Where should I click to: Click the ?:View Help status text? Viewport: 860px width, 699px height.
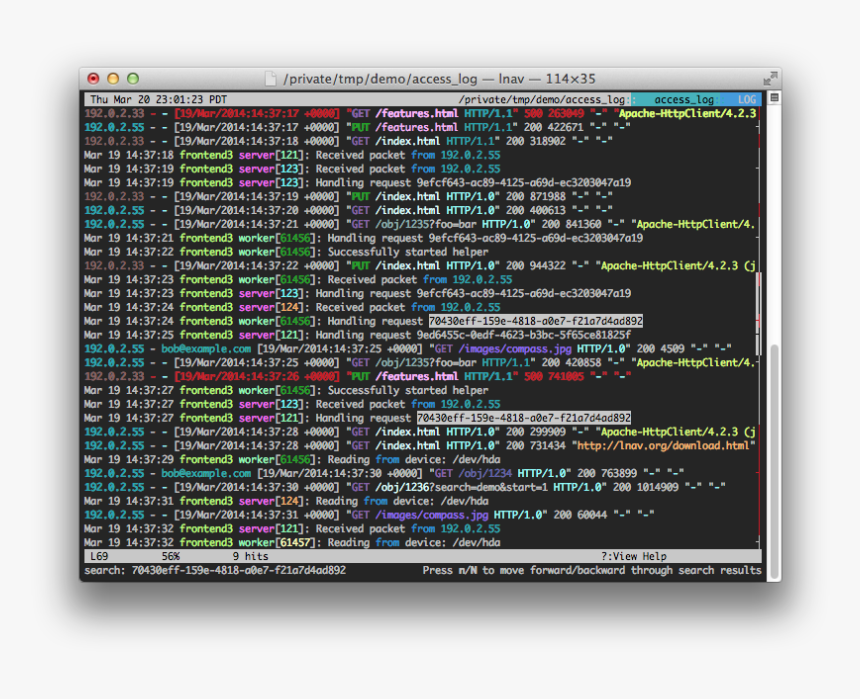coord(634,556)
